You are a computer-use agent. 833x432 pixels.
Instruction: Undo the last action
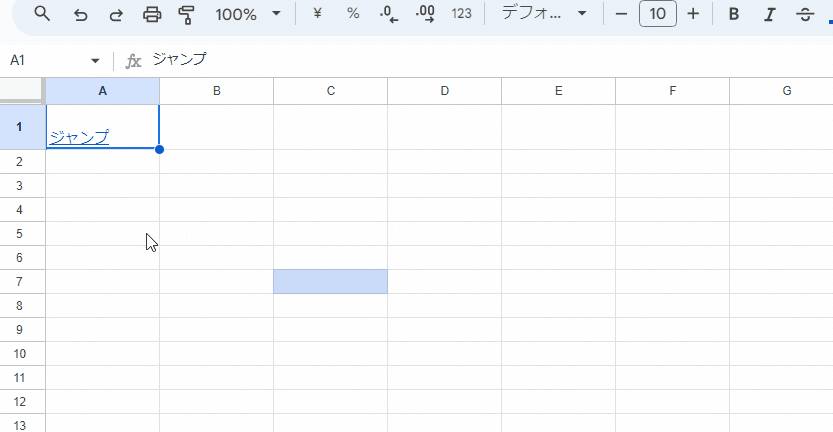pyautogui.click(x=80, y=14)
